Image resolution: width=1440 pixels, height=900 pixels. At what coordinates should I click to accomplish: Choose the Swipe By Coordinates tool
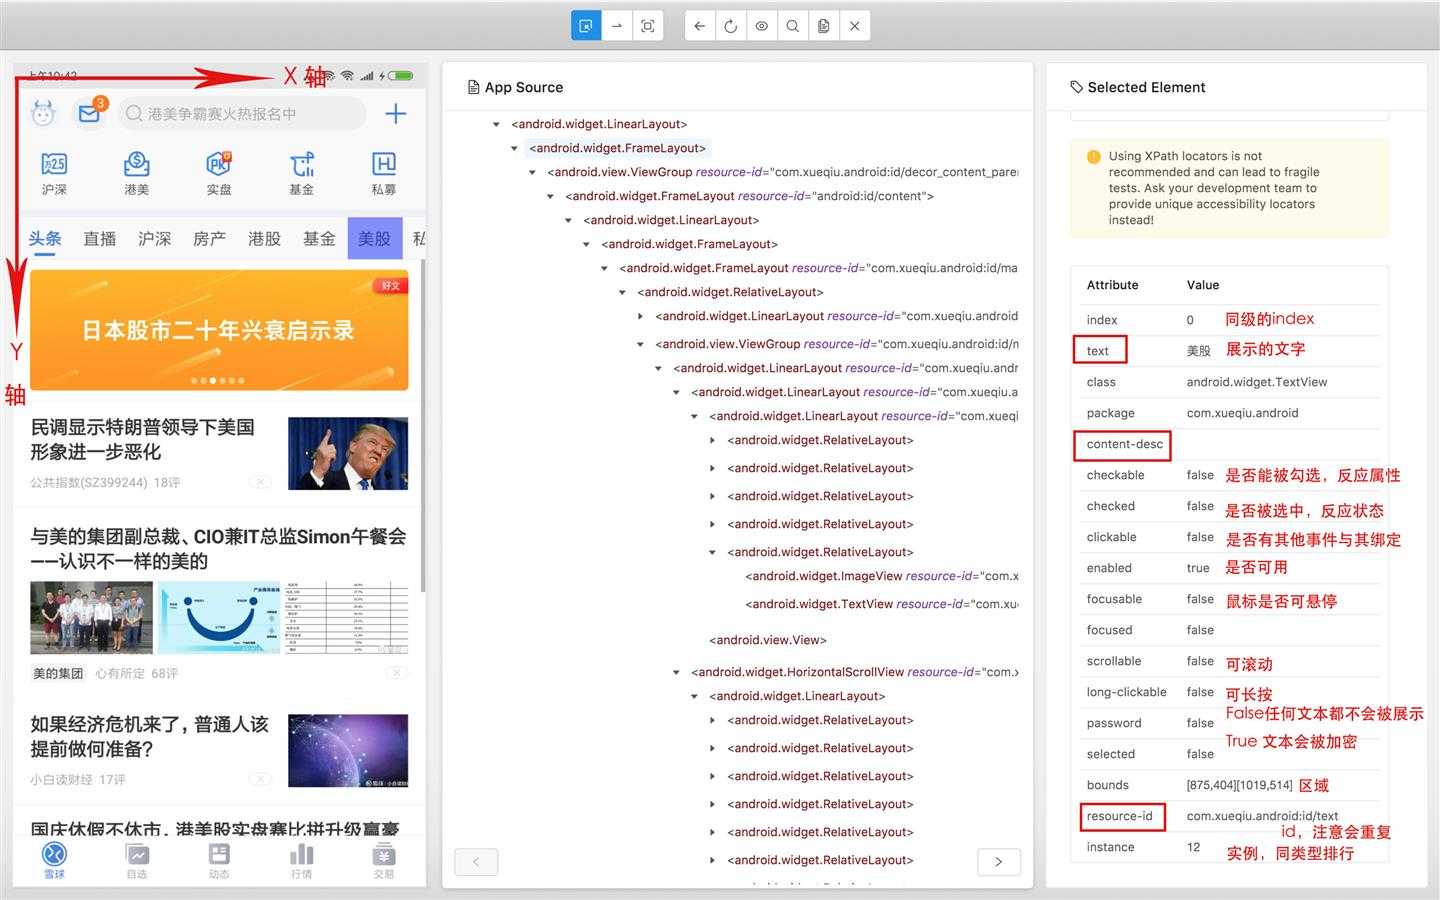pyautogui.click(x=617, y=26)
